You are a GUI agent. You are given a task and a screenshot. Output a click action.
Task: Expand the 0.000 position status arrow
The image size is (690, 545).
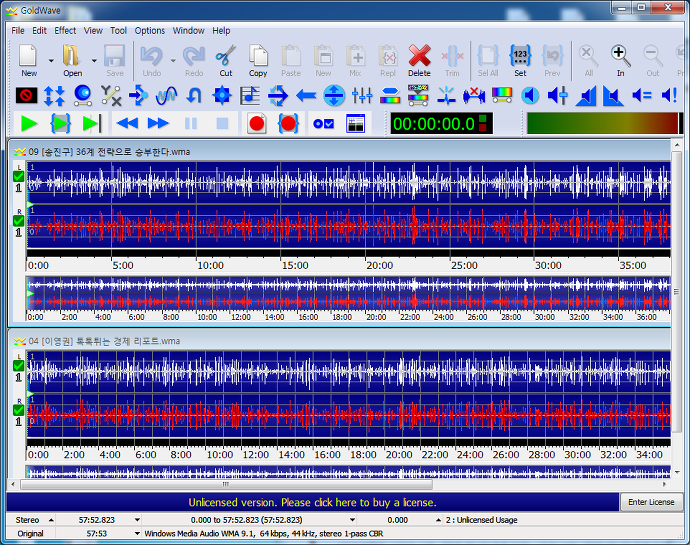[438, 520]
